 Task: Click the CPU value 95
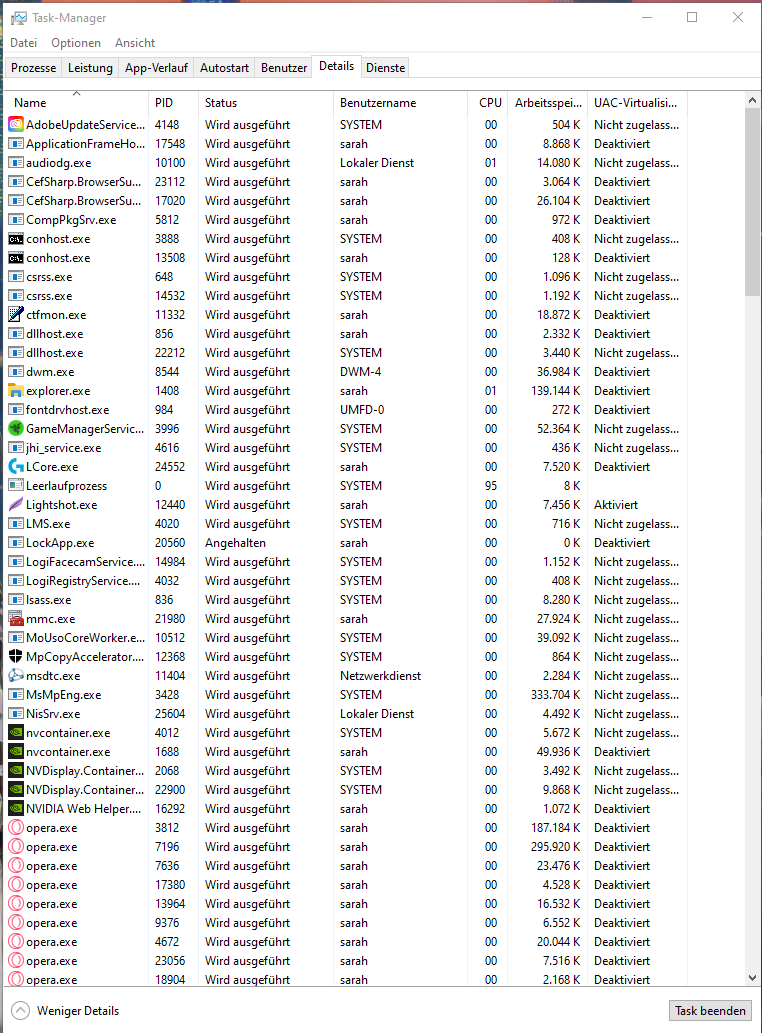pyautogui.click(x=491, y=486)
